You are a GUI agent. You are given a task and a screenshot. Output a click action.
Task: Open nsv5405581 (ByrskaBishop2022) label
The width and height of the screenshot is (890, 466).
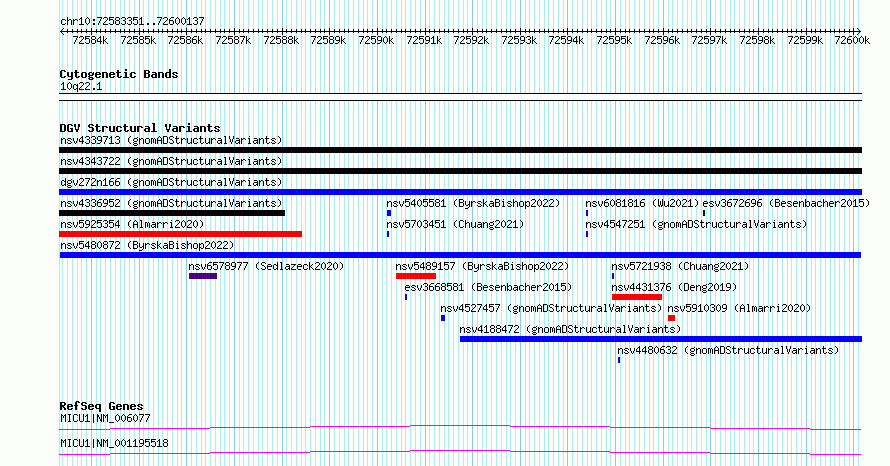coord(473,203)
